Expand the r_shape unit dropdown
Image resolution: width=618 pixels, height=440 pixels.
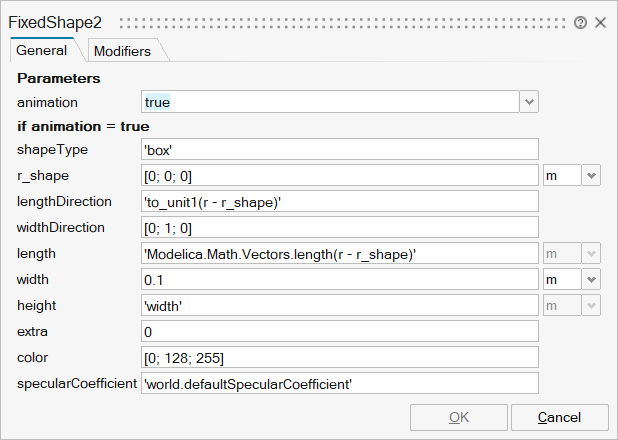(x=591, y=175)
